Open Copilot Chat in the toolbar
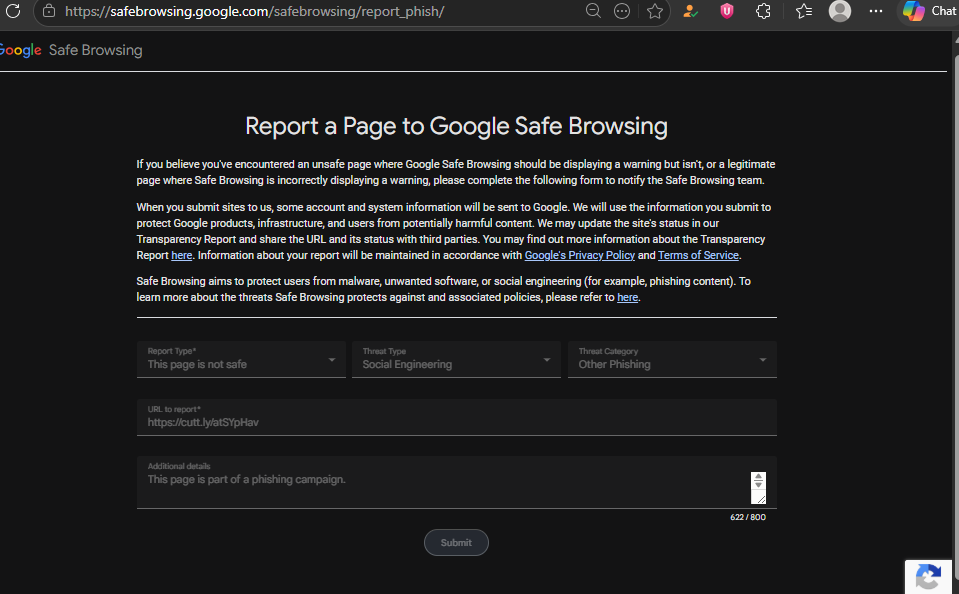This screenshot has height=594, width=959. tap(930, 11)
